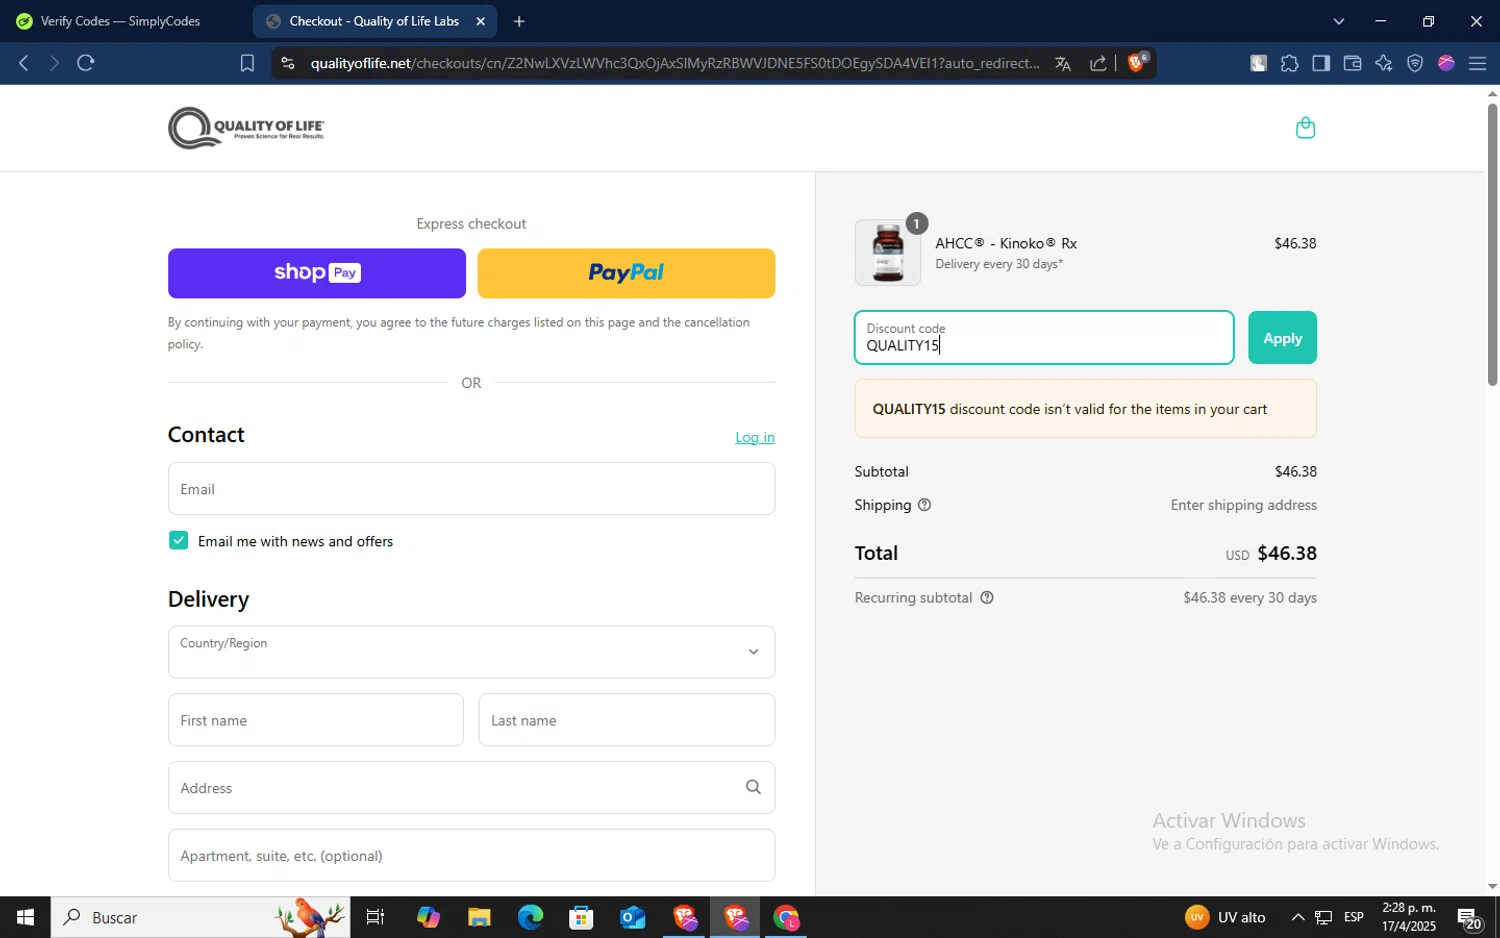Image resolution: width=1500 pixels, height=938 pixels.
Task: Open File Explorer from the taskbar
Action: pyautogui.click(x=479, y=917)
